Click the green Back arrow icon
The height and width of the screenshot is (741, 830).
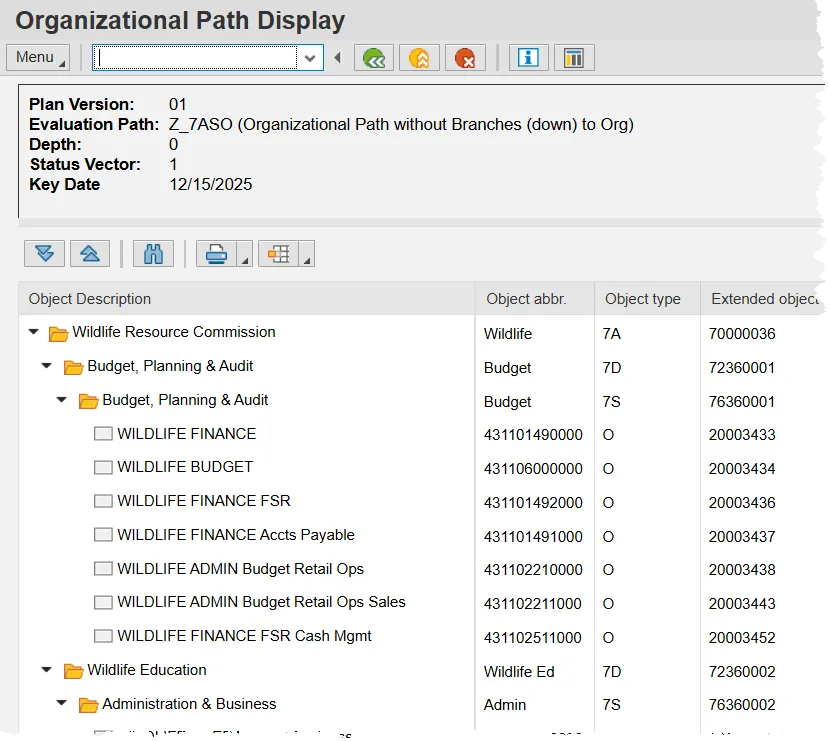tap(374, 58)
